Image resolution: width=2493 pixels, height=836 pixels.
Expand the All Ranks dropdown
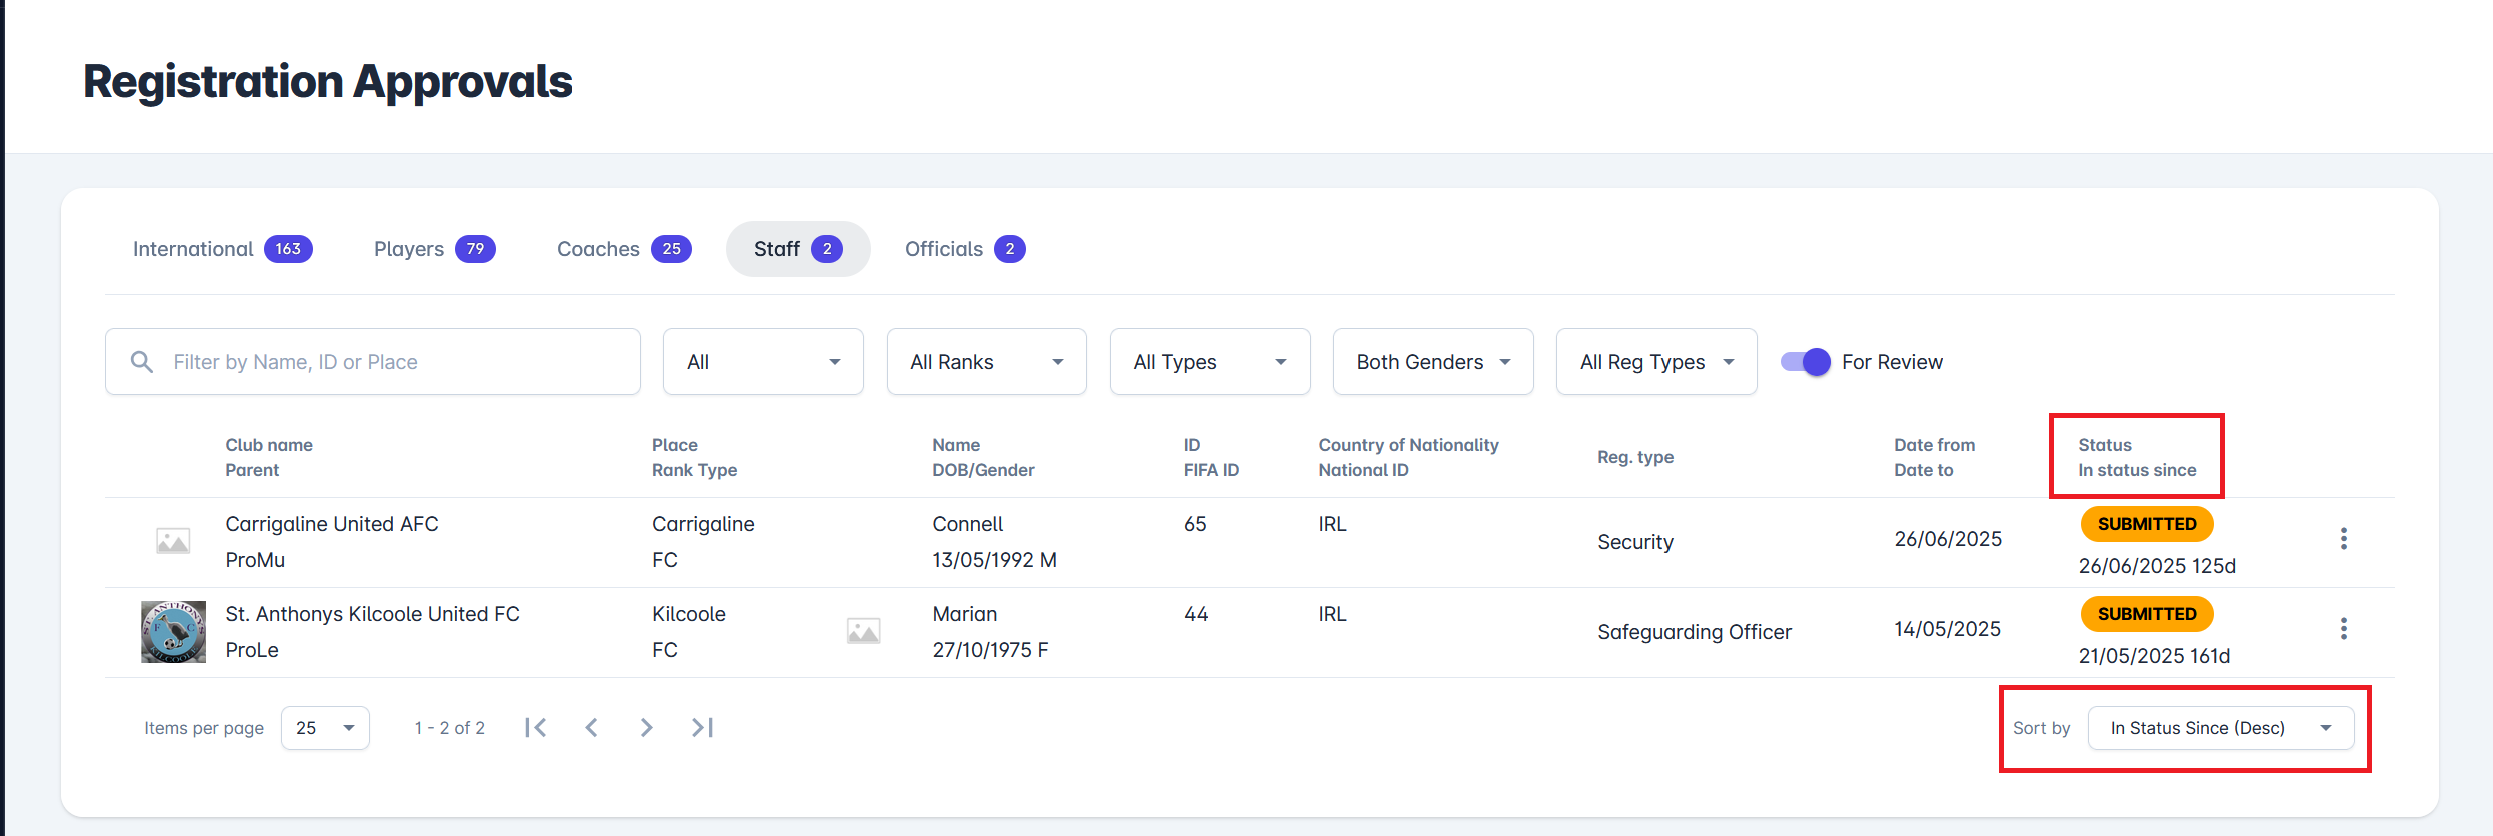[986, 362]
